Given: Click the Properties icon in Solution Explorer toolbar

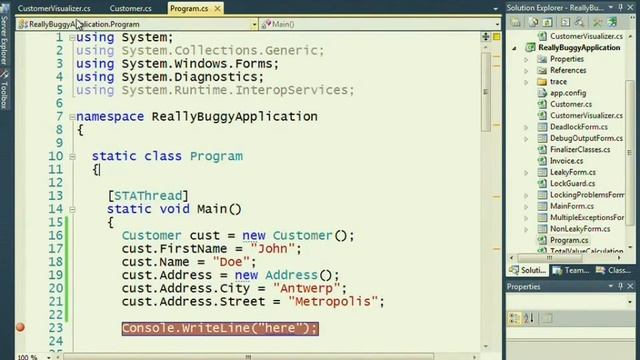Looking at the screenshot, I should 516,22.
